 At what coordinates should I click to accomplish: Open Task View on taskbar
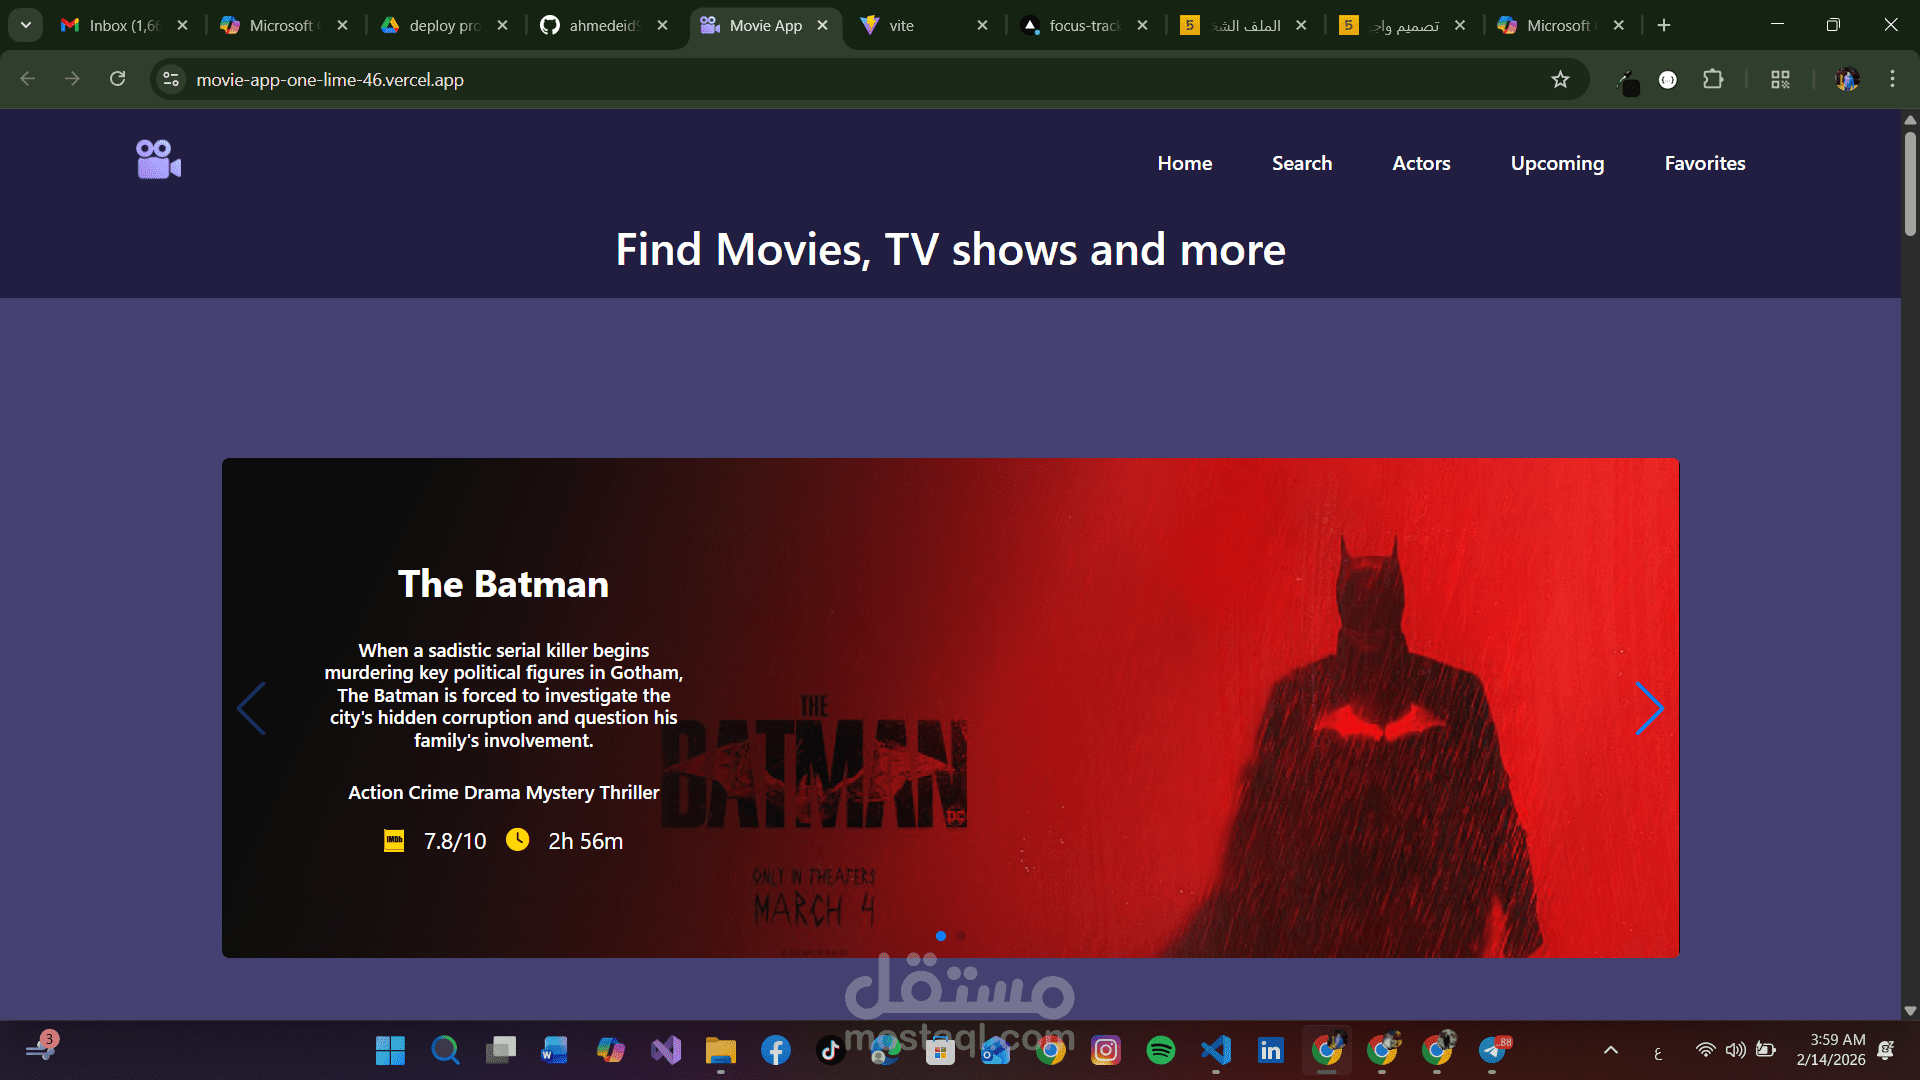[500, 1050]
